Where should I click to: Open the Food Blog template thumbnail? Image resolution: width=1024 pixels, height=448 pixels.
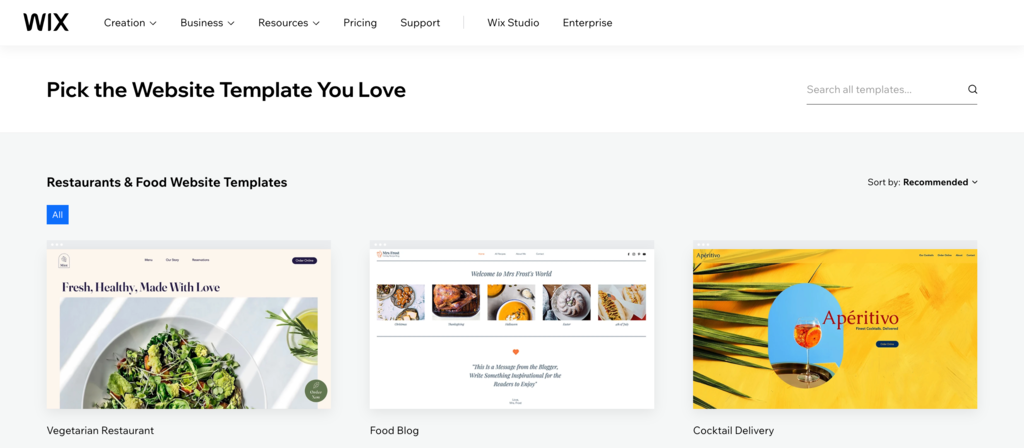tap(512, 325)
